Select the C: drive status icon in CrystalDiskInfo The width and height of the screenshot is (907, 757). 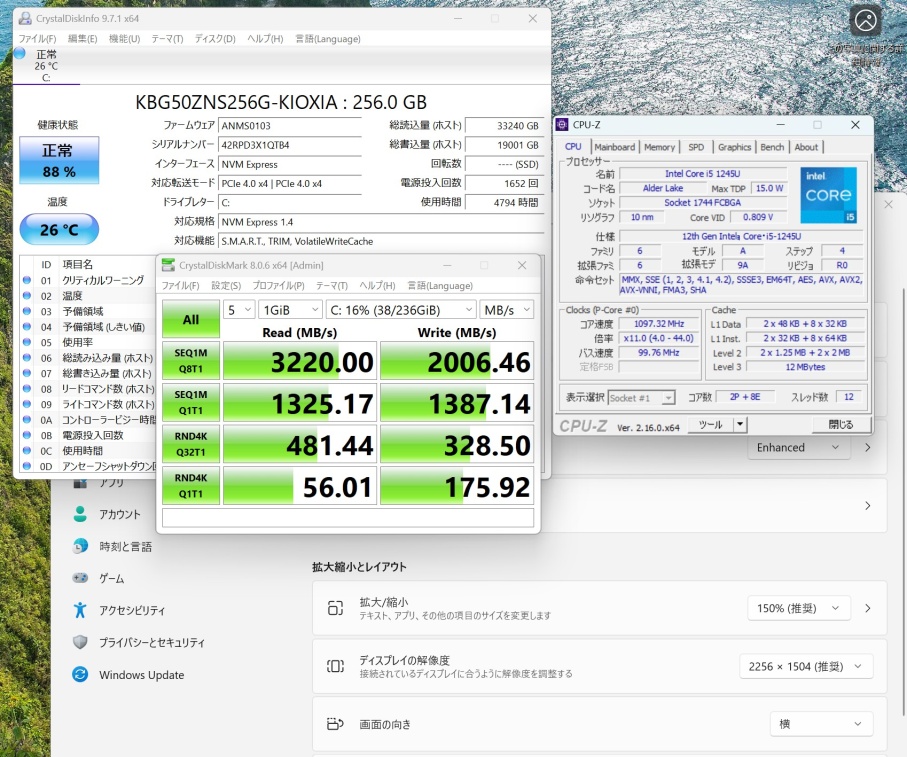coord(21,54)
